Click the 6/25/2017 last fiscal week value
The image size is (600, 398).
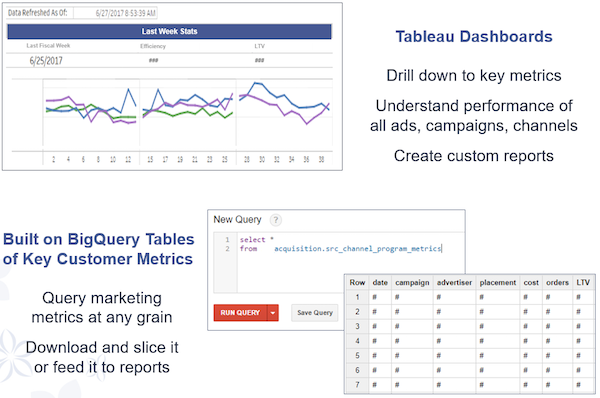click(x=46, y=60)
